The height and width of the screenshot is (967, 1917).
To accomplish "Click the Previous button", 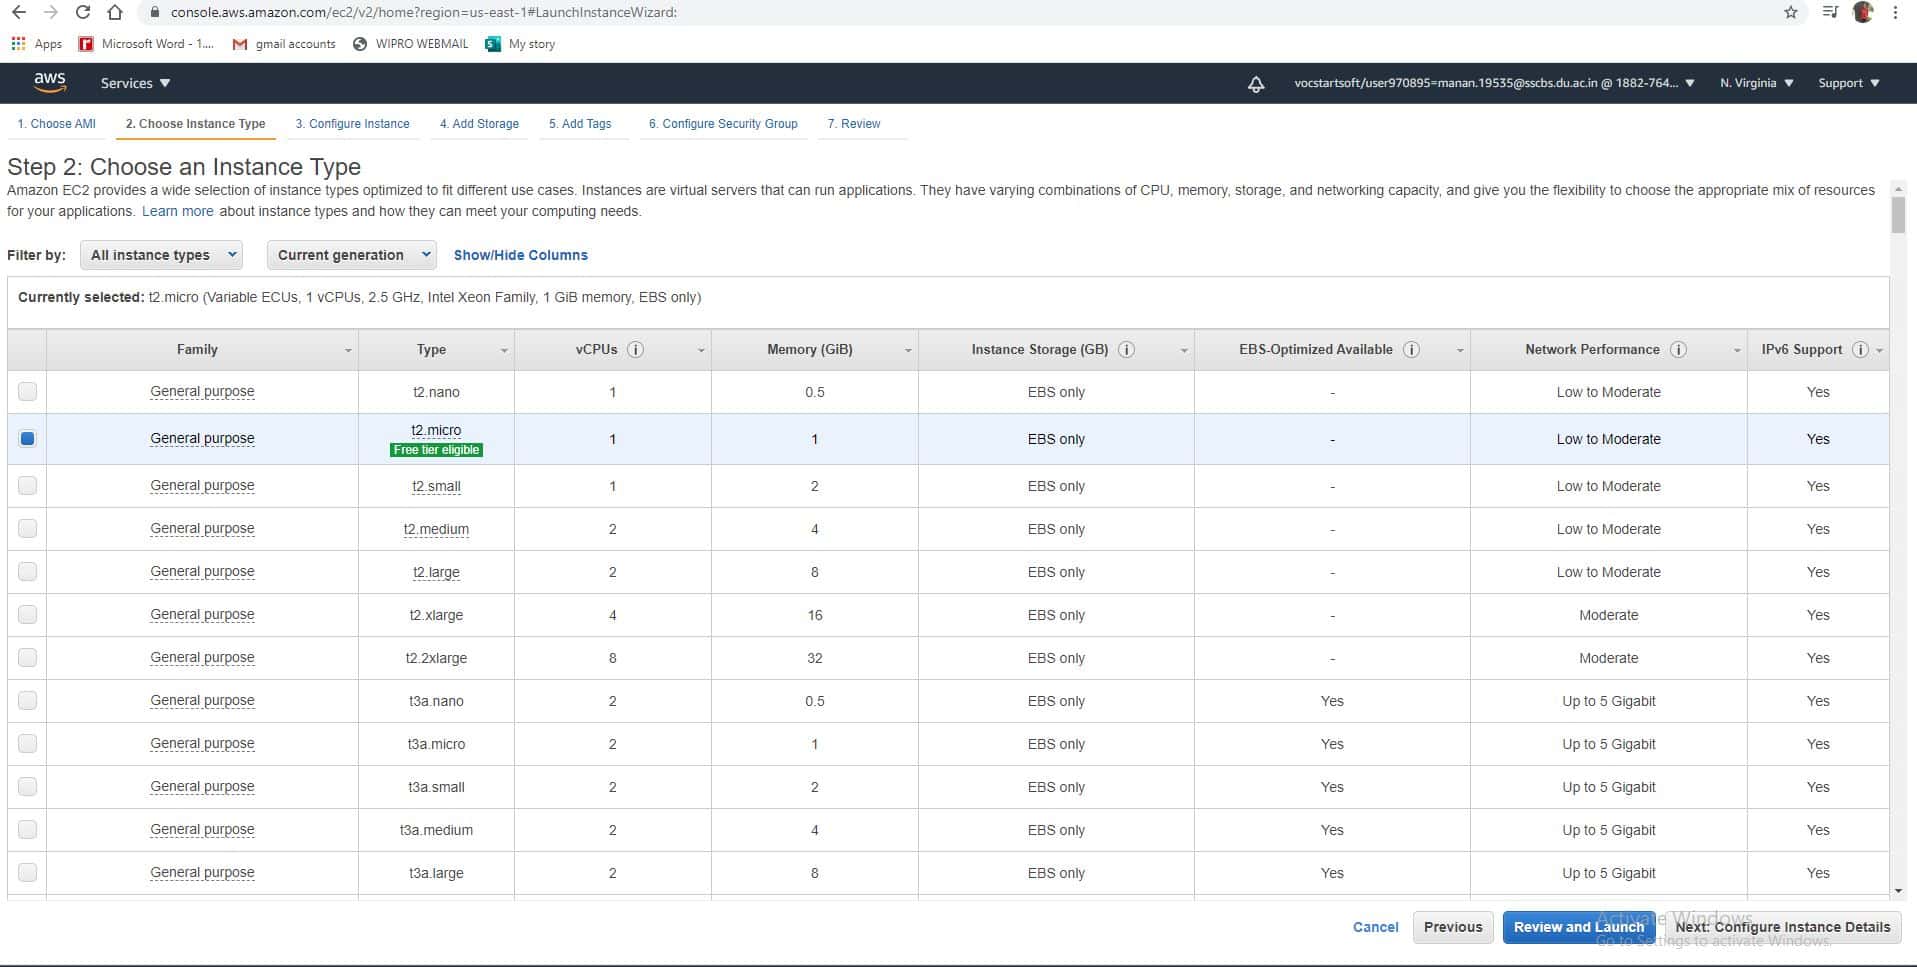I will point(1453,927).
